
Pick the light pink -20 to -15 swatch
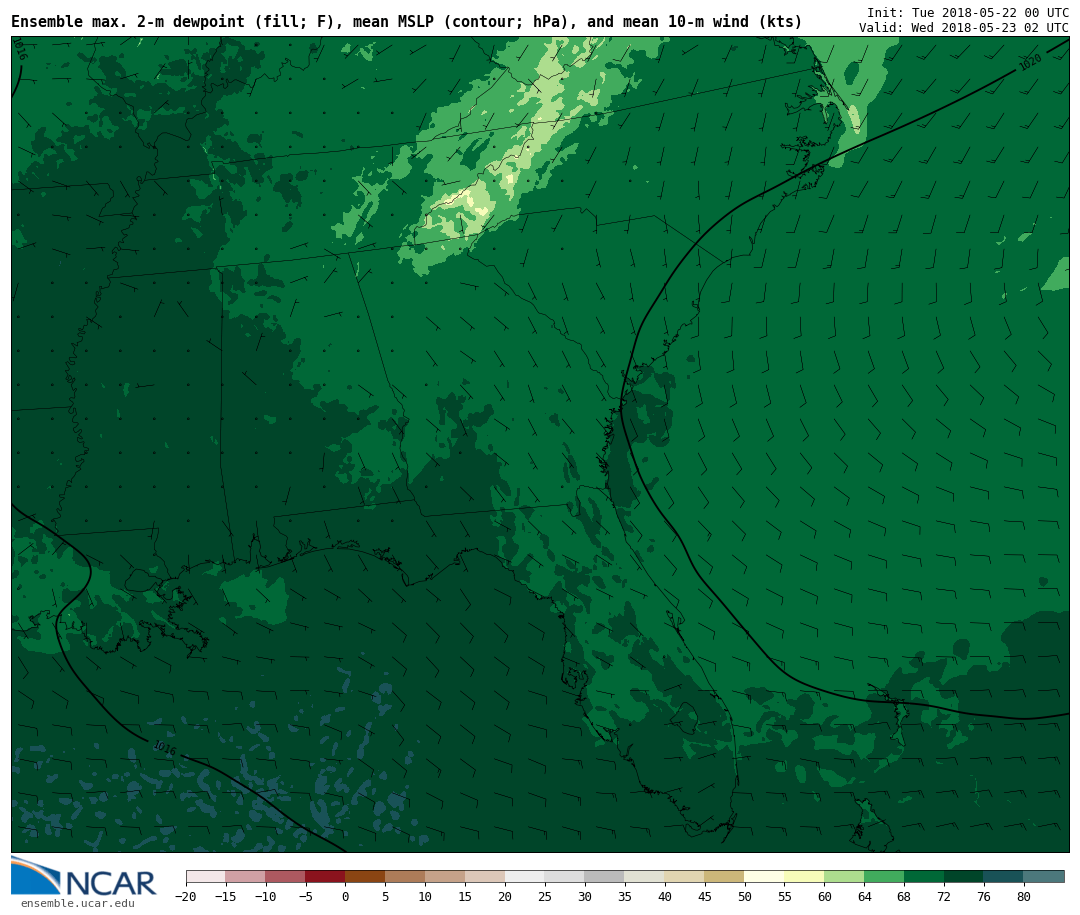206,876
